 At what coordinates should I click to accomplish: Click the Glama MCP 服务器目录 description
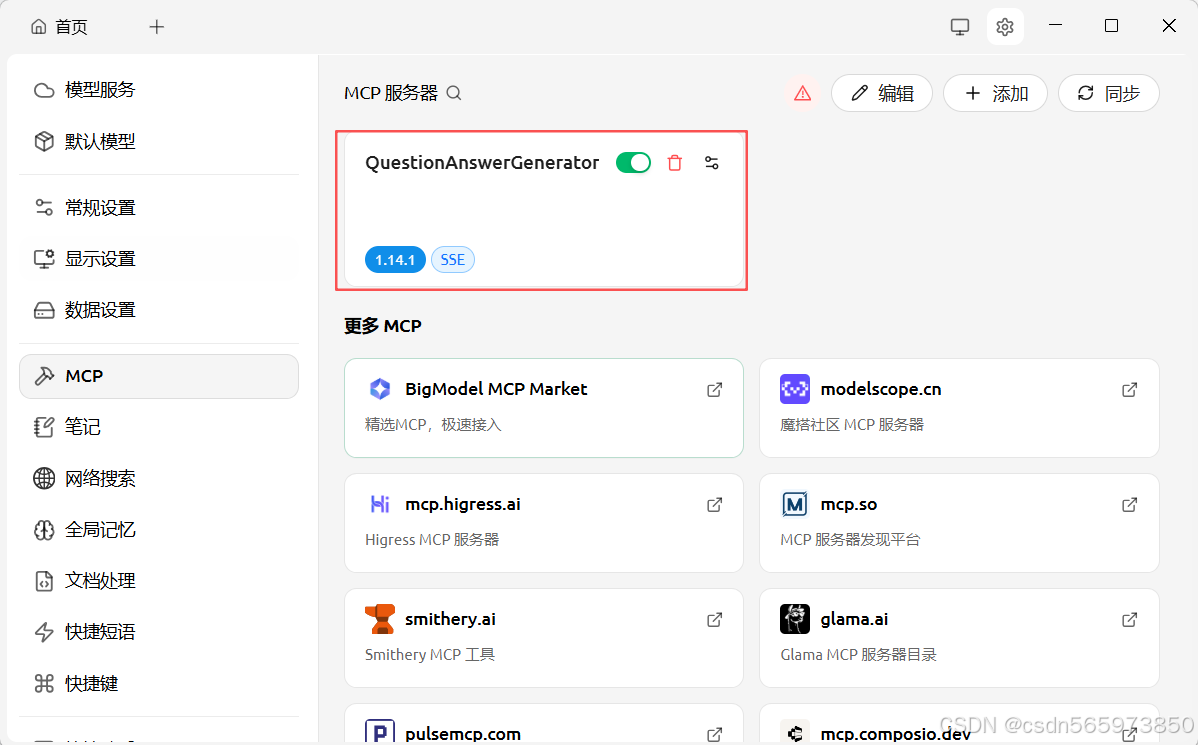click(858, 655)
